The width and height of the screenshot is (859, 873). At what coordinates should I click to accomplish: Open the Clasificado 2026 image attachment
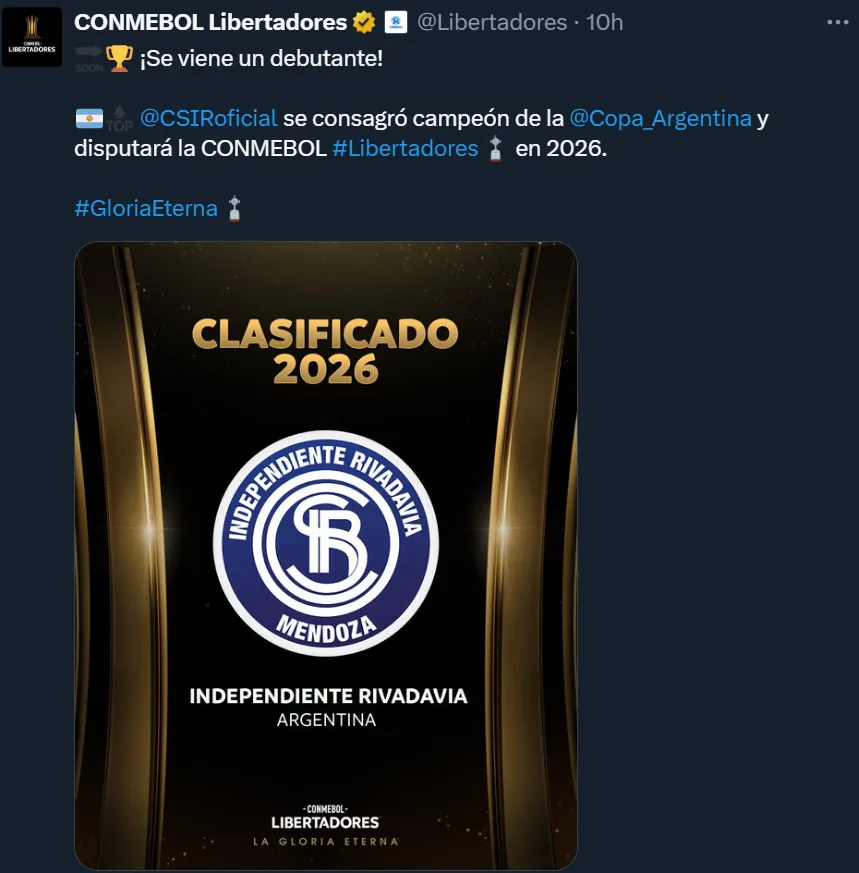tap(326, 555)
